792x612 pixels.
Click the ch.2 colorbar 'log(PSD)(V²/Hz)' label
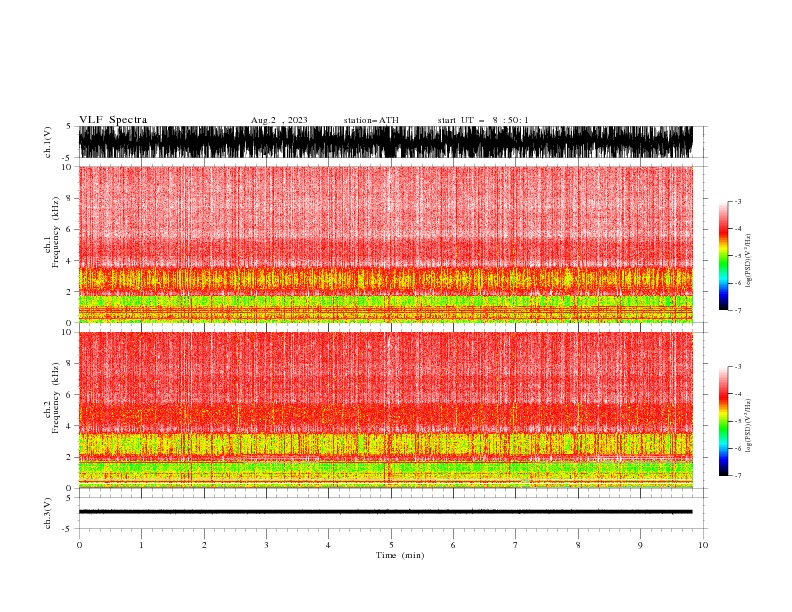point(748,426)
